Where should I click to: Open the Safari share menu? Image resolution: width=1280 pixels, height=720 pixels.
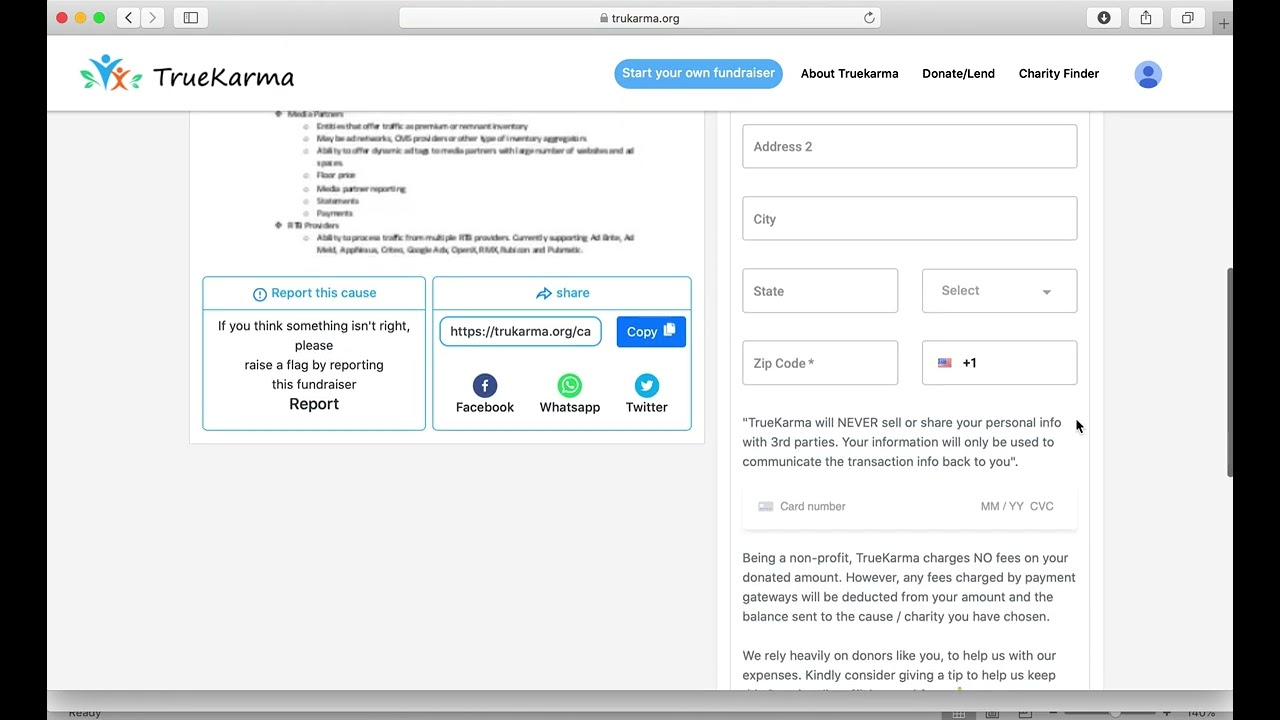pyautogui.click(x=1146, y=18)
